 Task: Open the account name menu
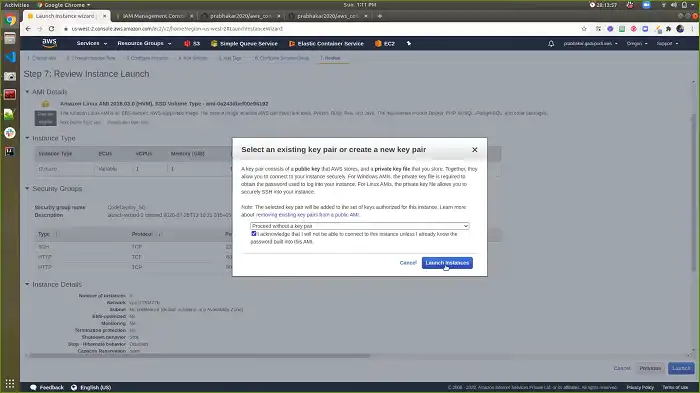point(590,43)
